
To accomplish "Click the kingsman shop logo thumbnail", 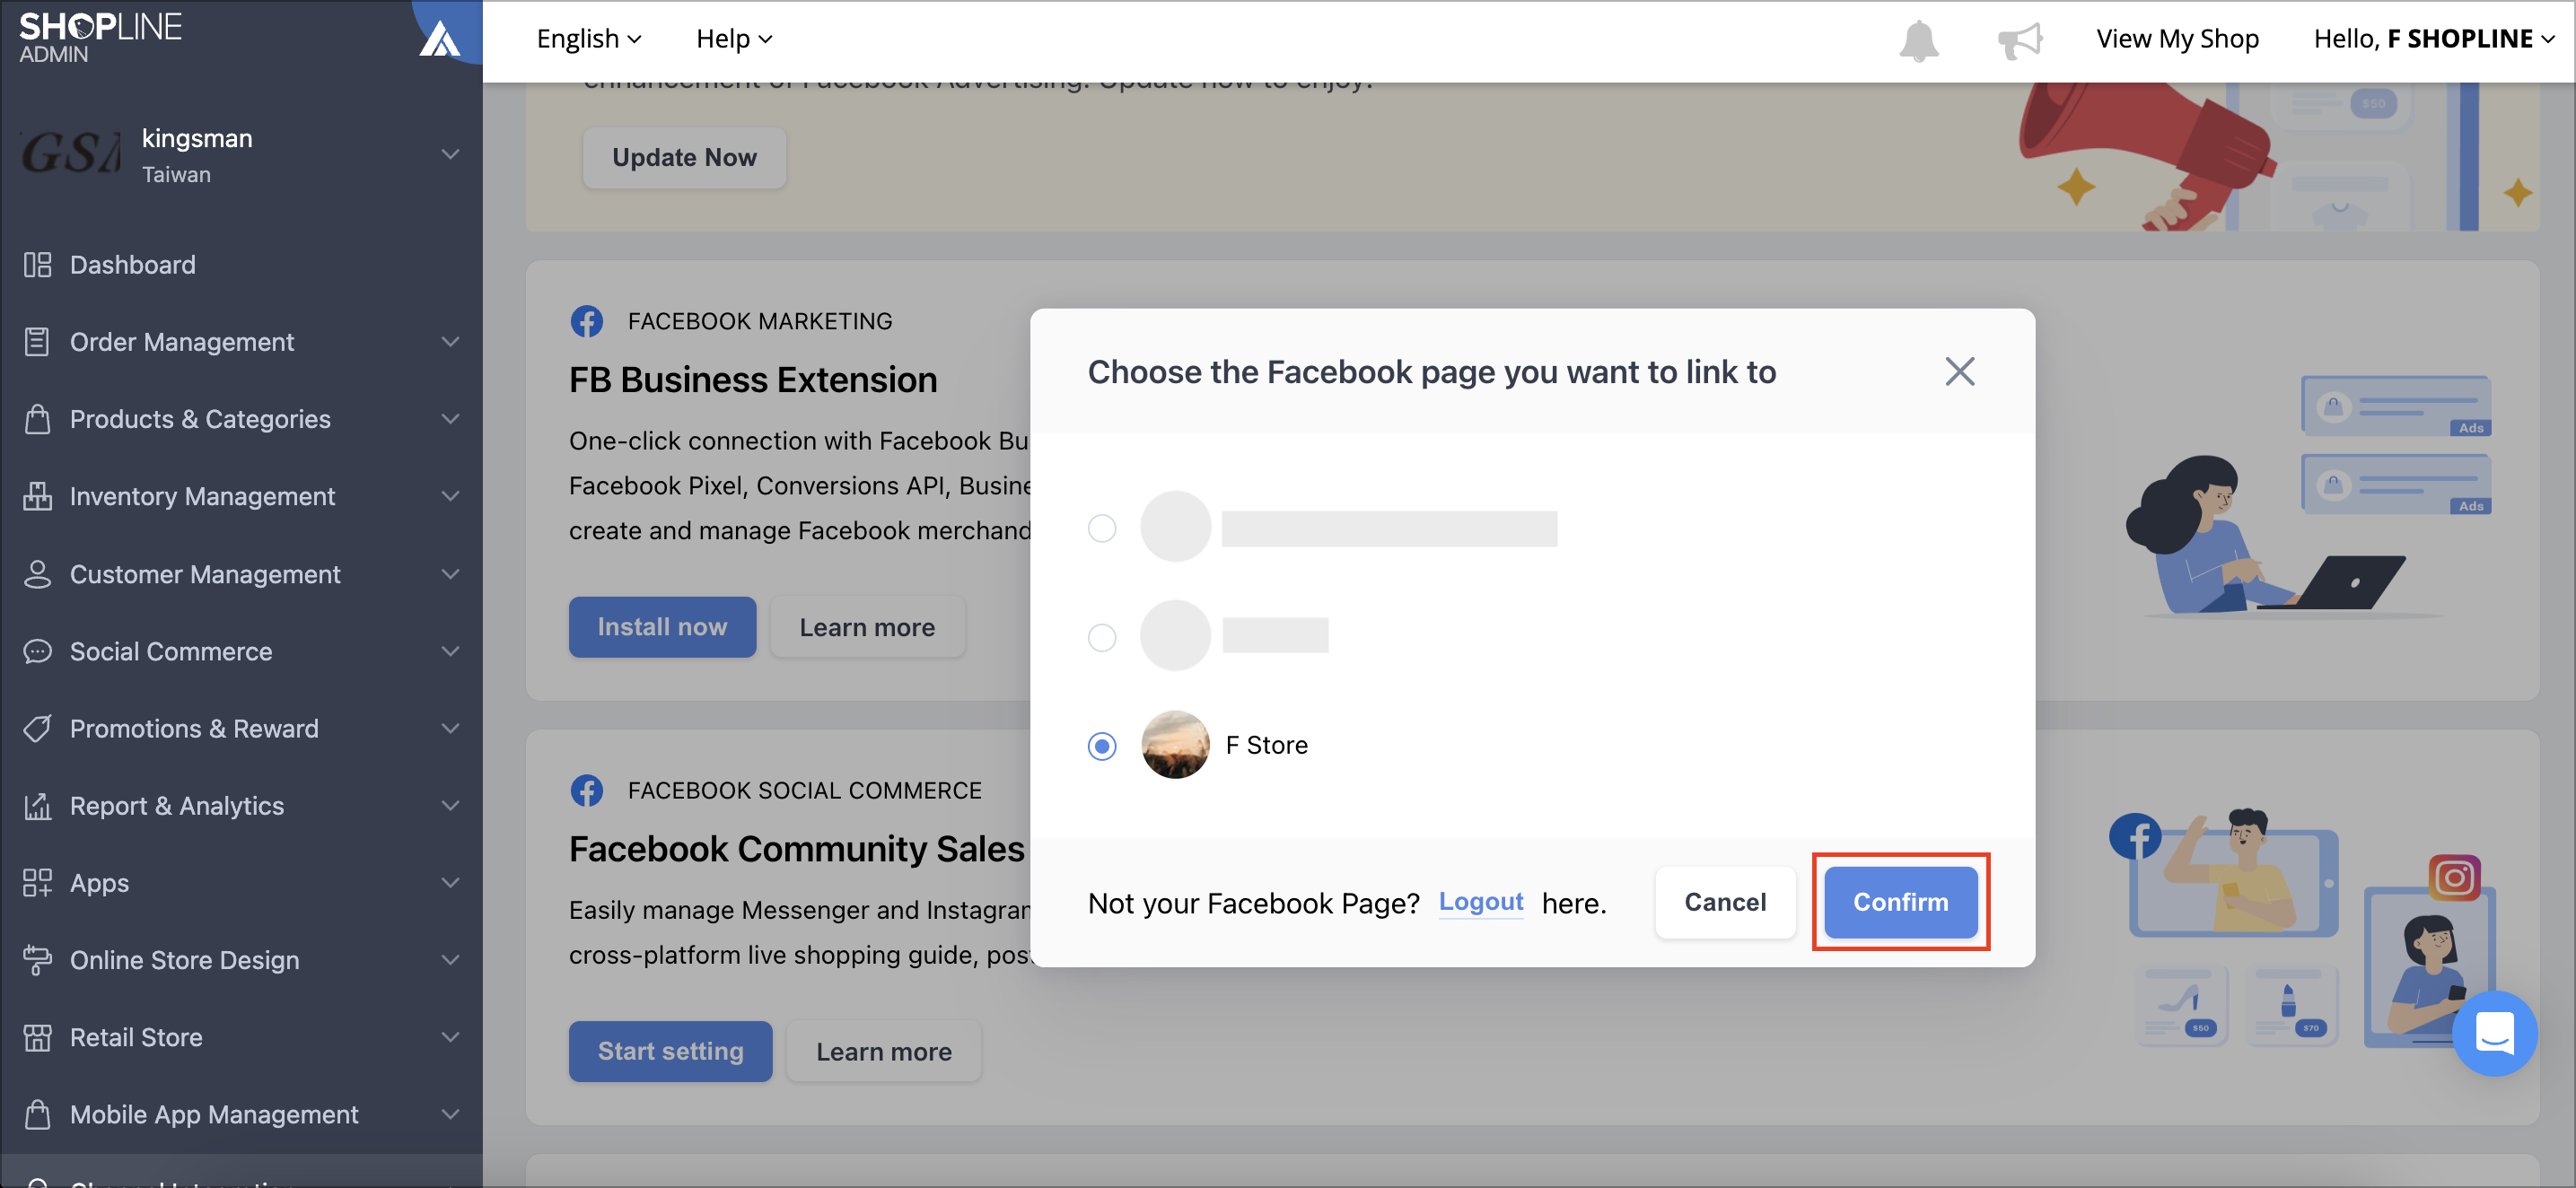I will 70,154.
